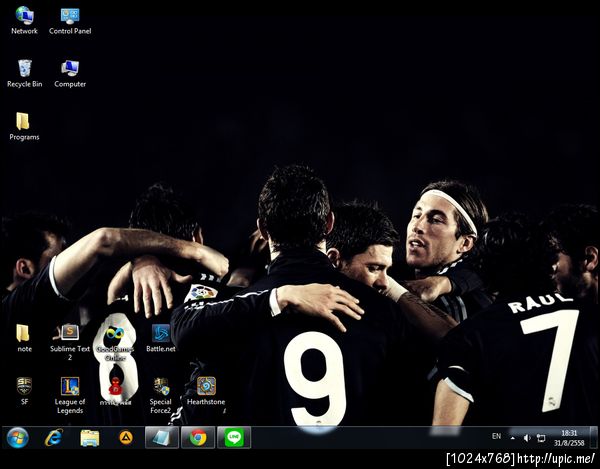Launch Internet Explorer from taskbar
The width and height of the screenshot is (600, 469).
[x=54, y=438]
